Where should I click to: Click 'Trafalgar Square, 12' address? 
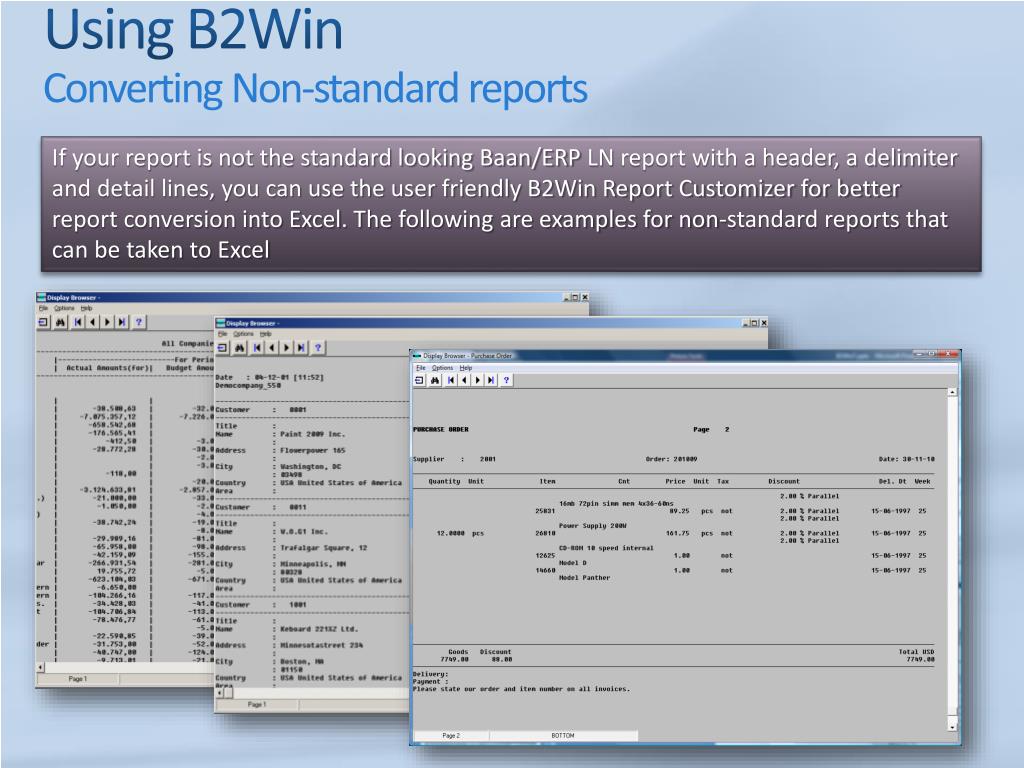click(x=323, y=548)
